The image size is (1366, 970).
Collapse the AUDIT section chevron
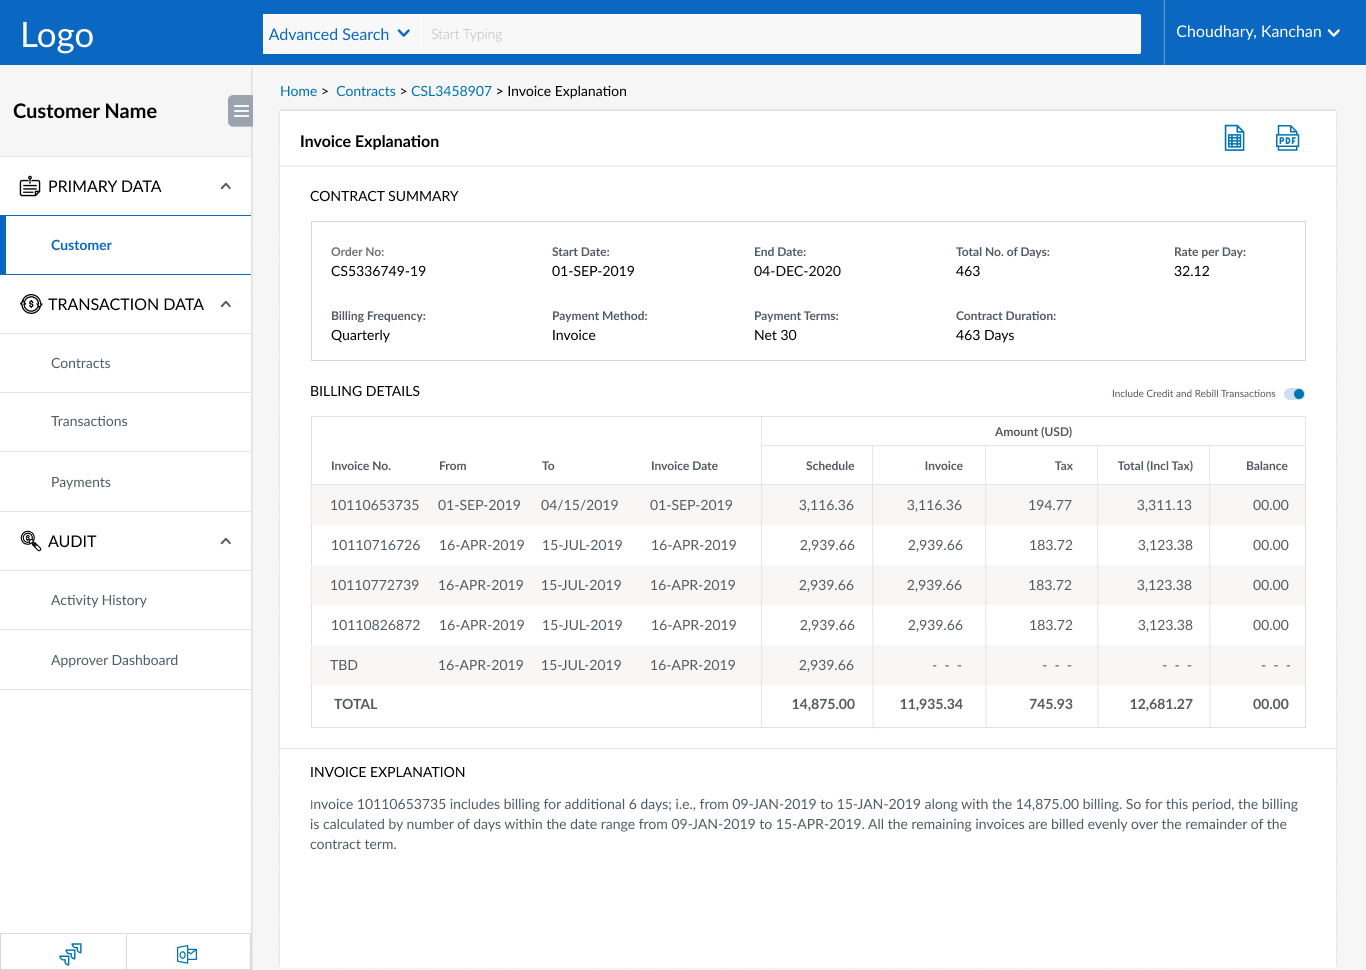click(226, 541)
